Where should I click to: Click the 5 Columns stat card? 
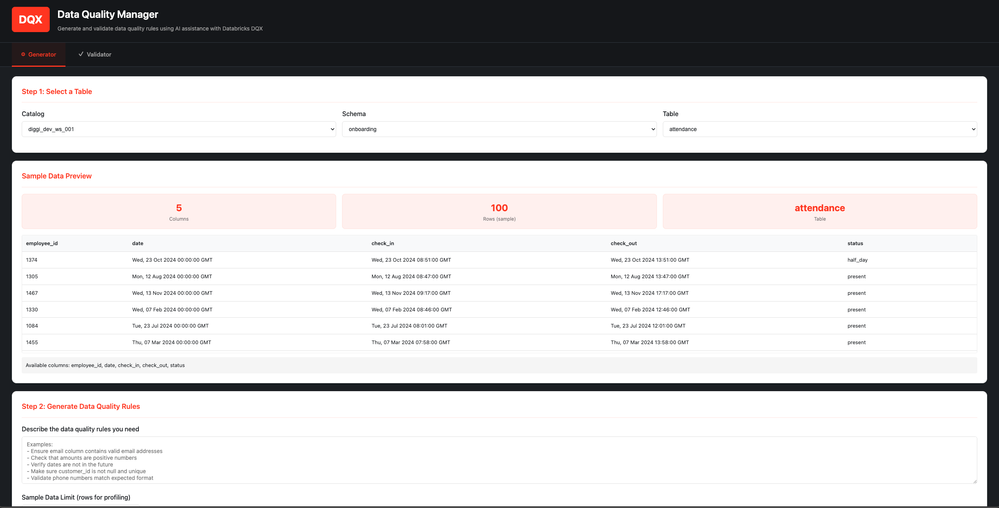(179, 211)
